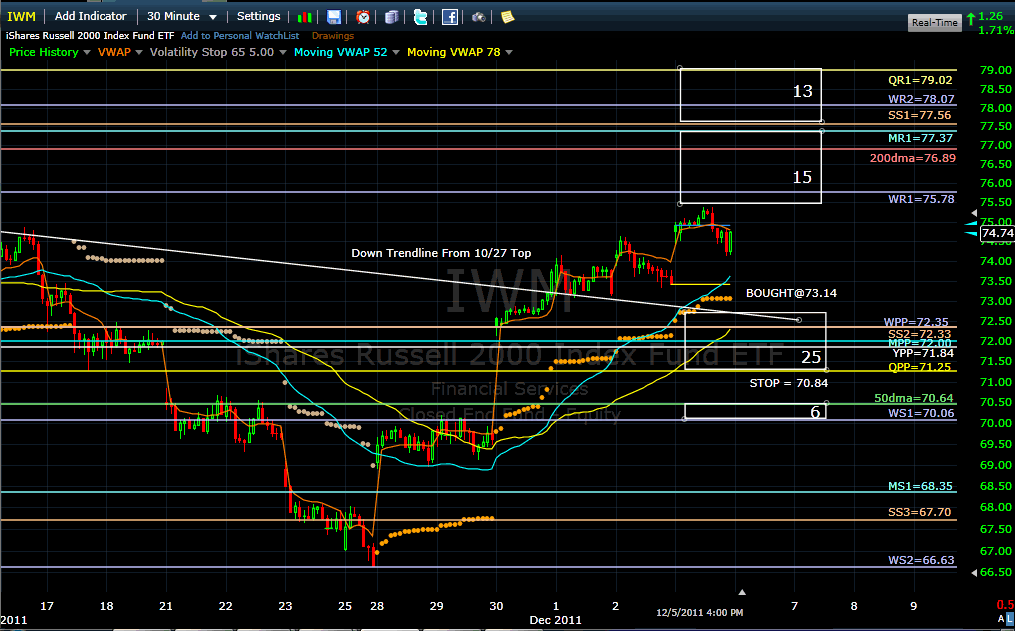This screenshot has height=631, width=1015.
Task: Click the trendline endpoint handle near WPP
Action: [799, 320]
